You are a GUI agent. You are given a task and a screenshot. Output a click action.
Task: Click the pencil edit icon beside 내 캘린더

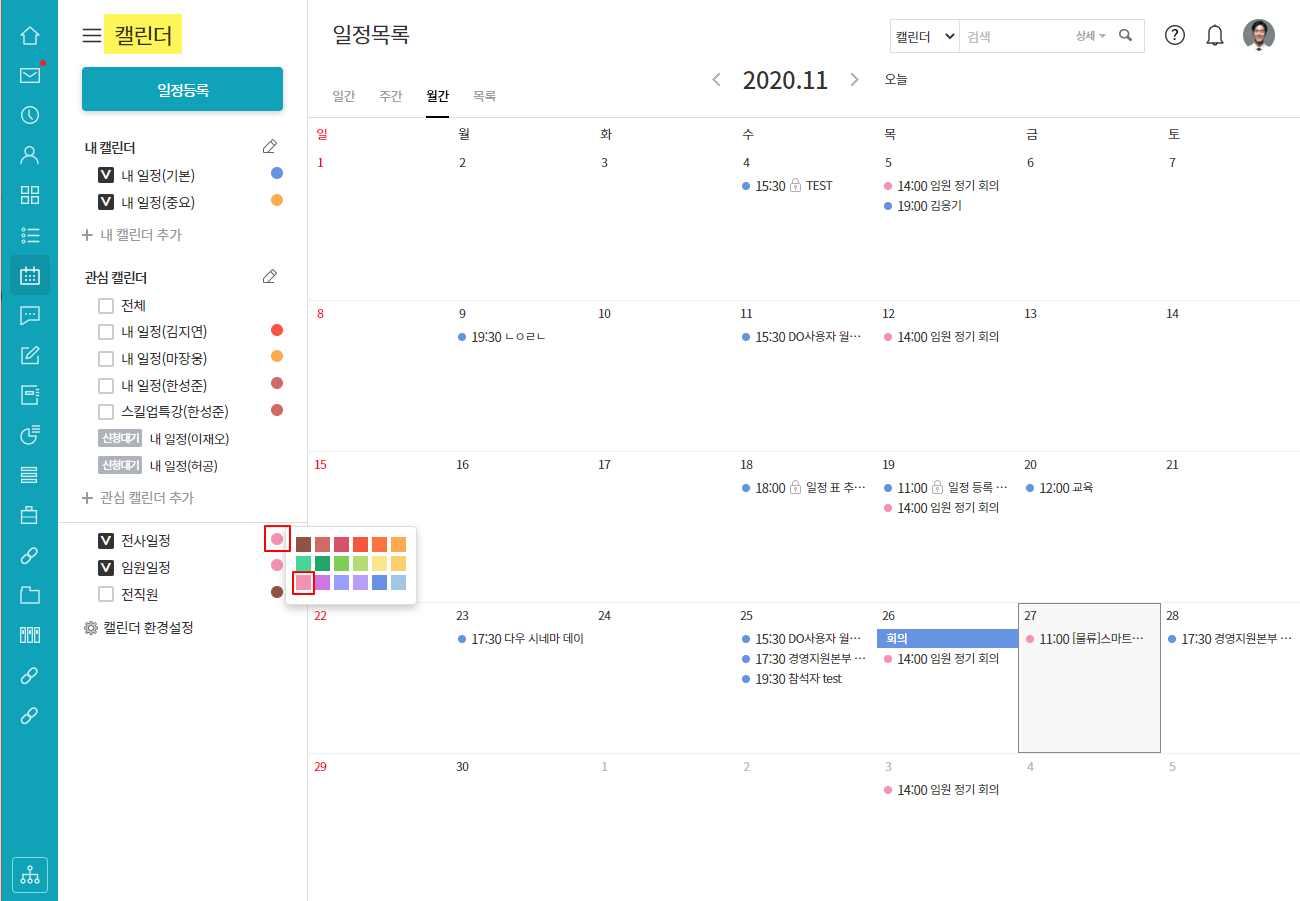[x=269, y=147]
